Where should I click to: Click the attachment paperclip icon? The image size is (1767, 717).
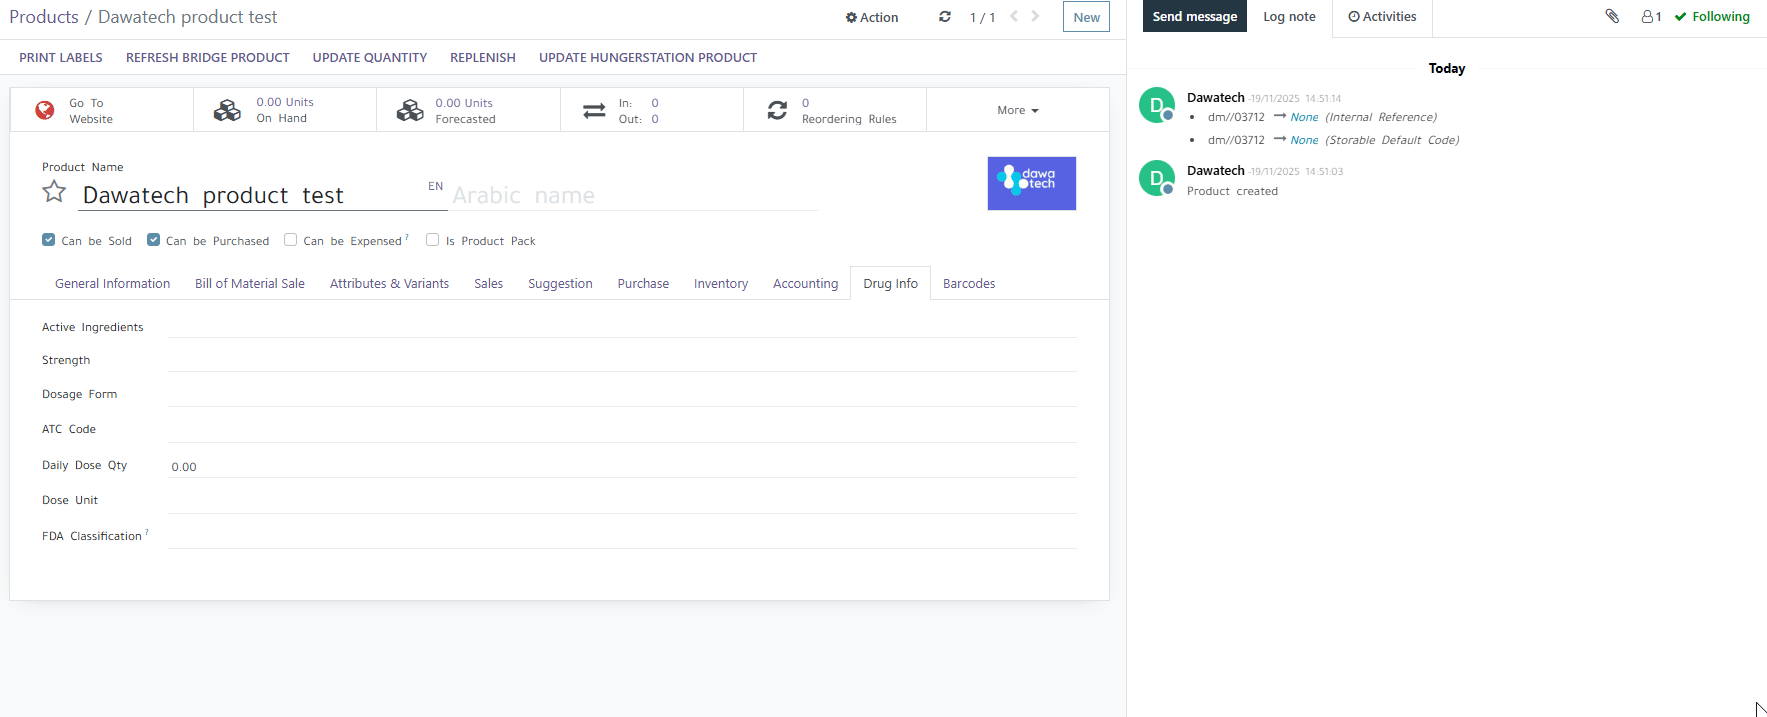(x=1612, y=16)
